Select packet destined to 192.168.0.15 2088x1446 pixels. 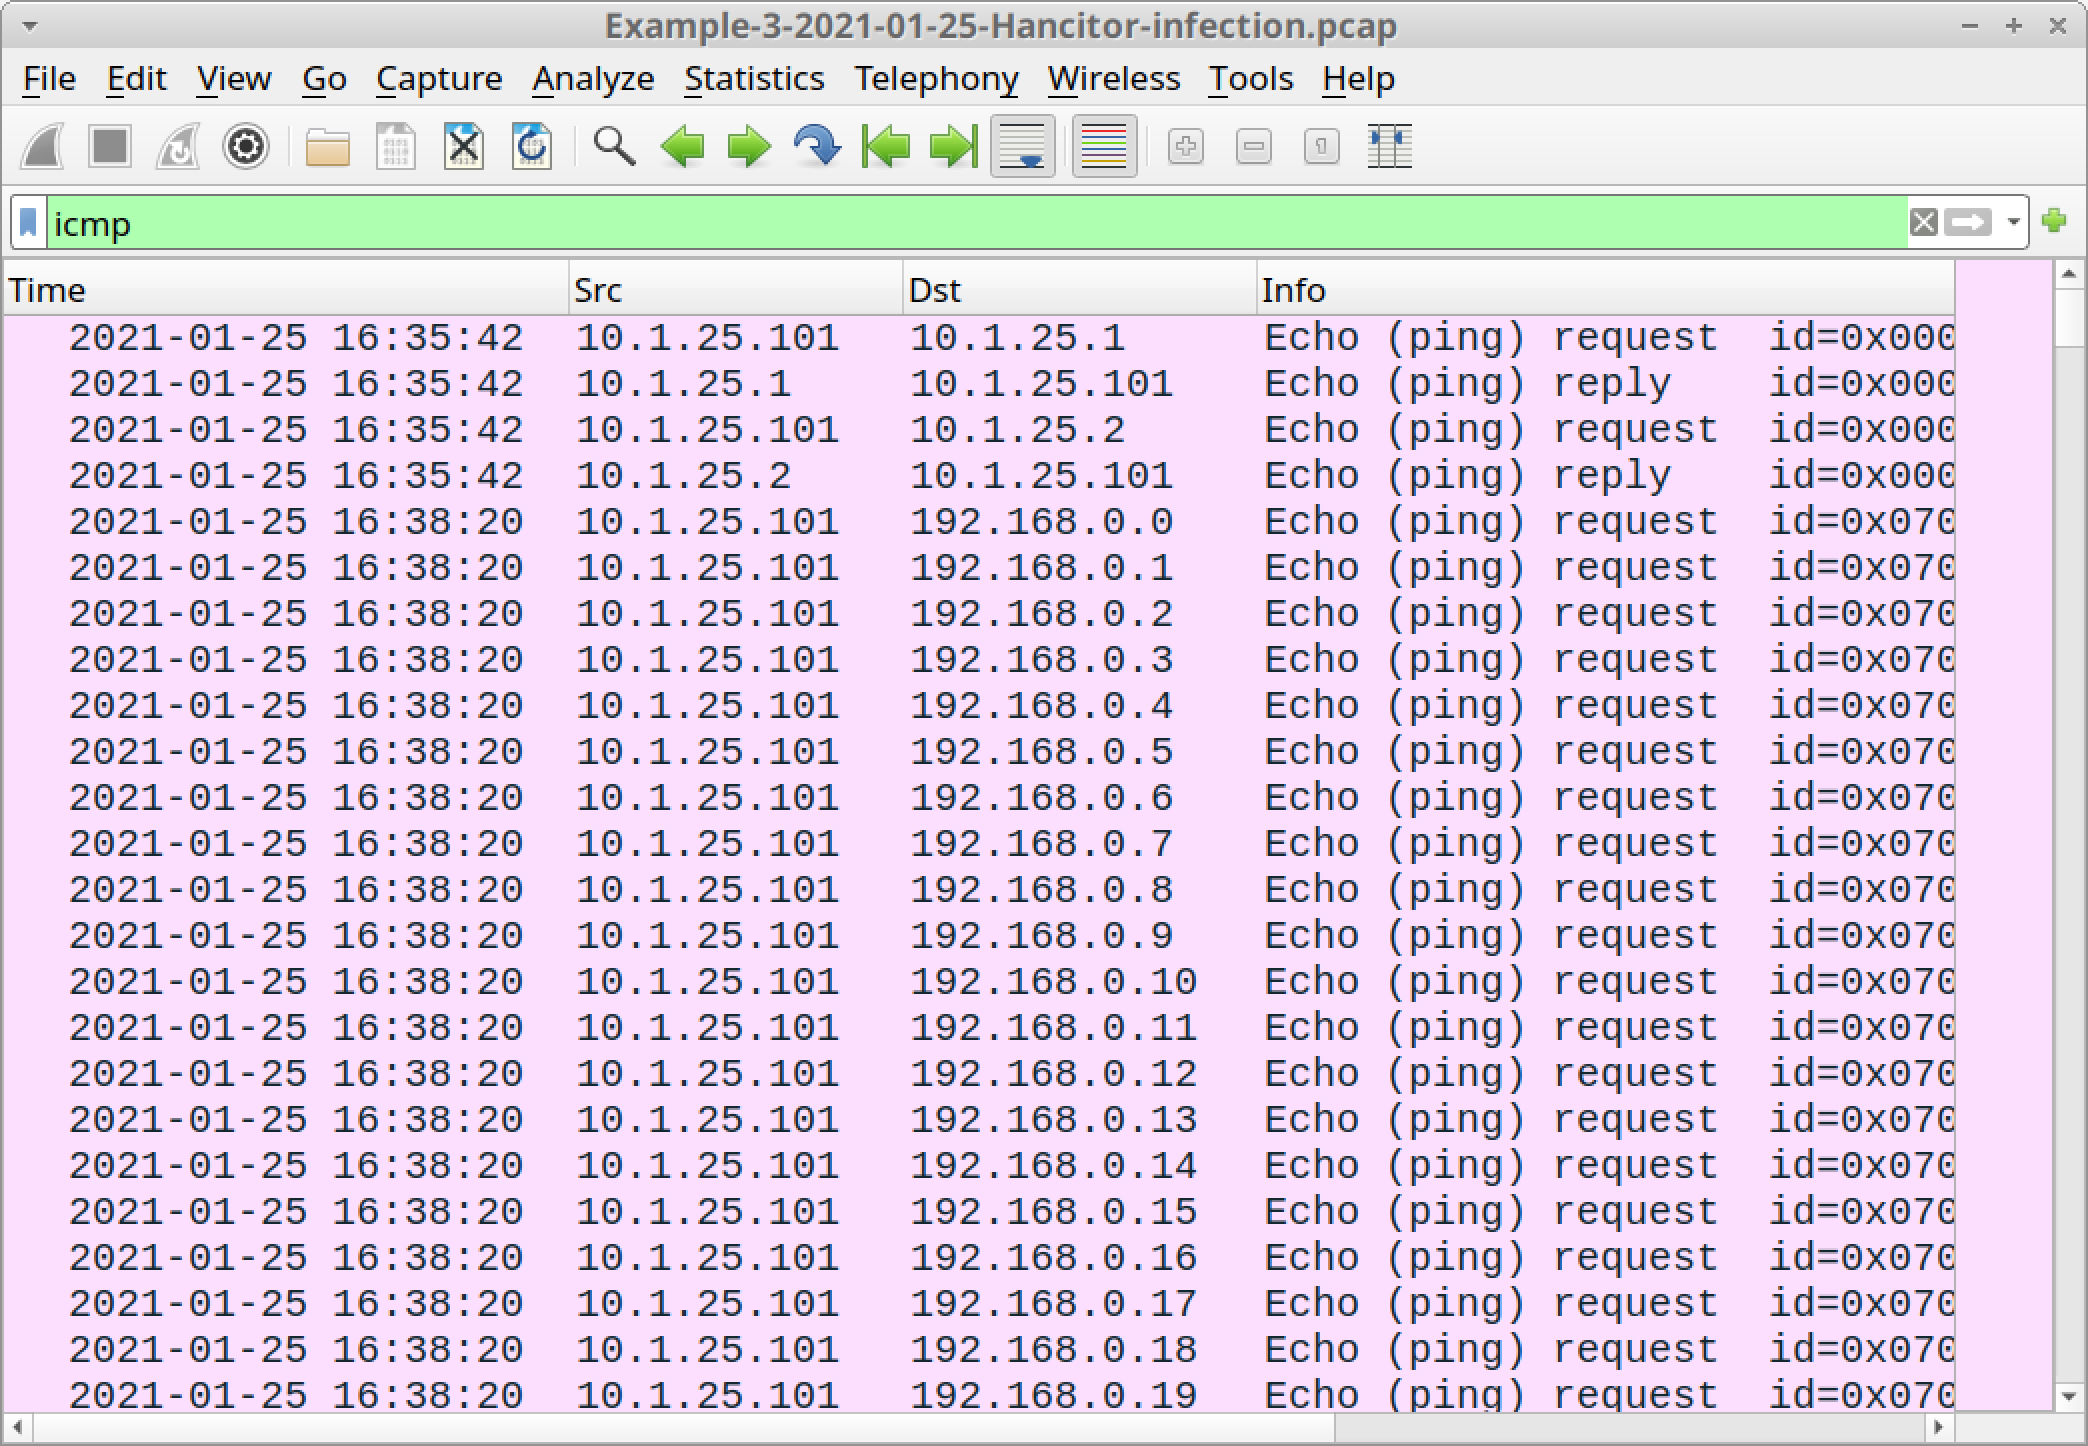(x=979, y=1212)
